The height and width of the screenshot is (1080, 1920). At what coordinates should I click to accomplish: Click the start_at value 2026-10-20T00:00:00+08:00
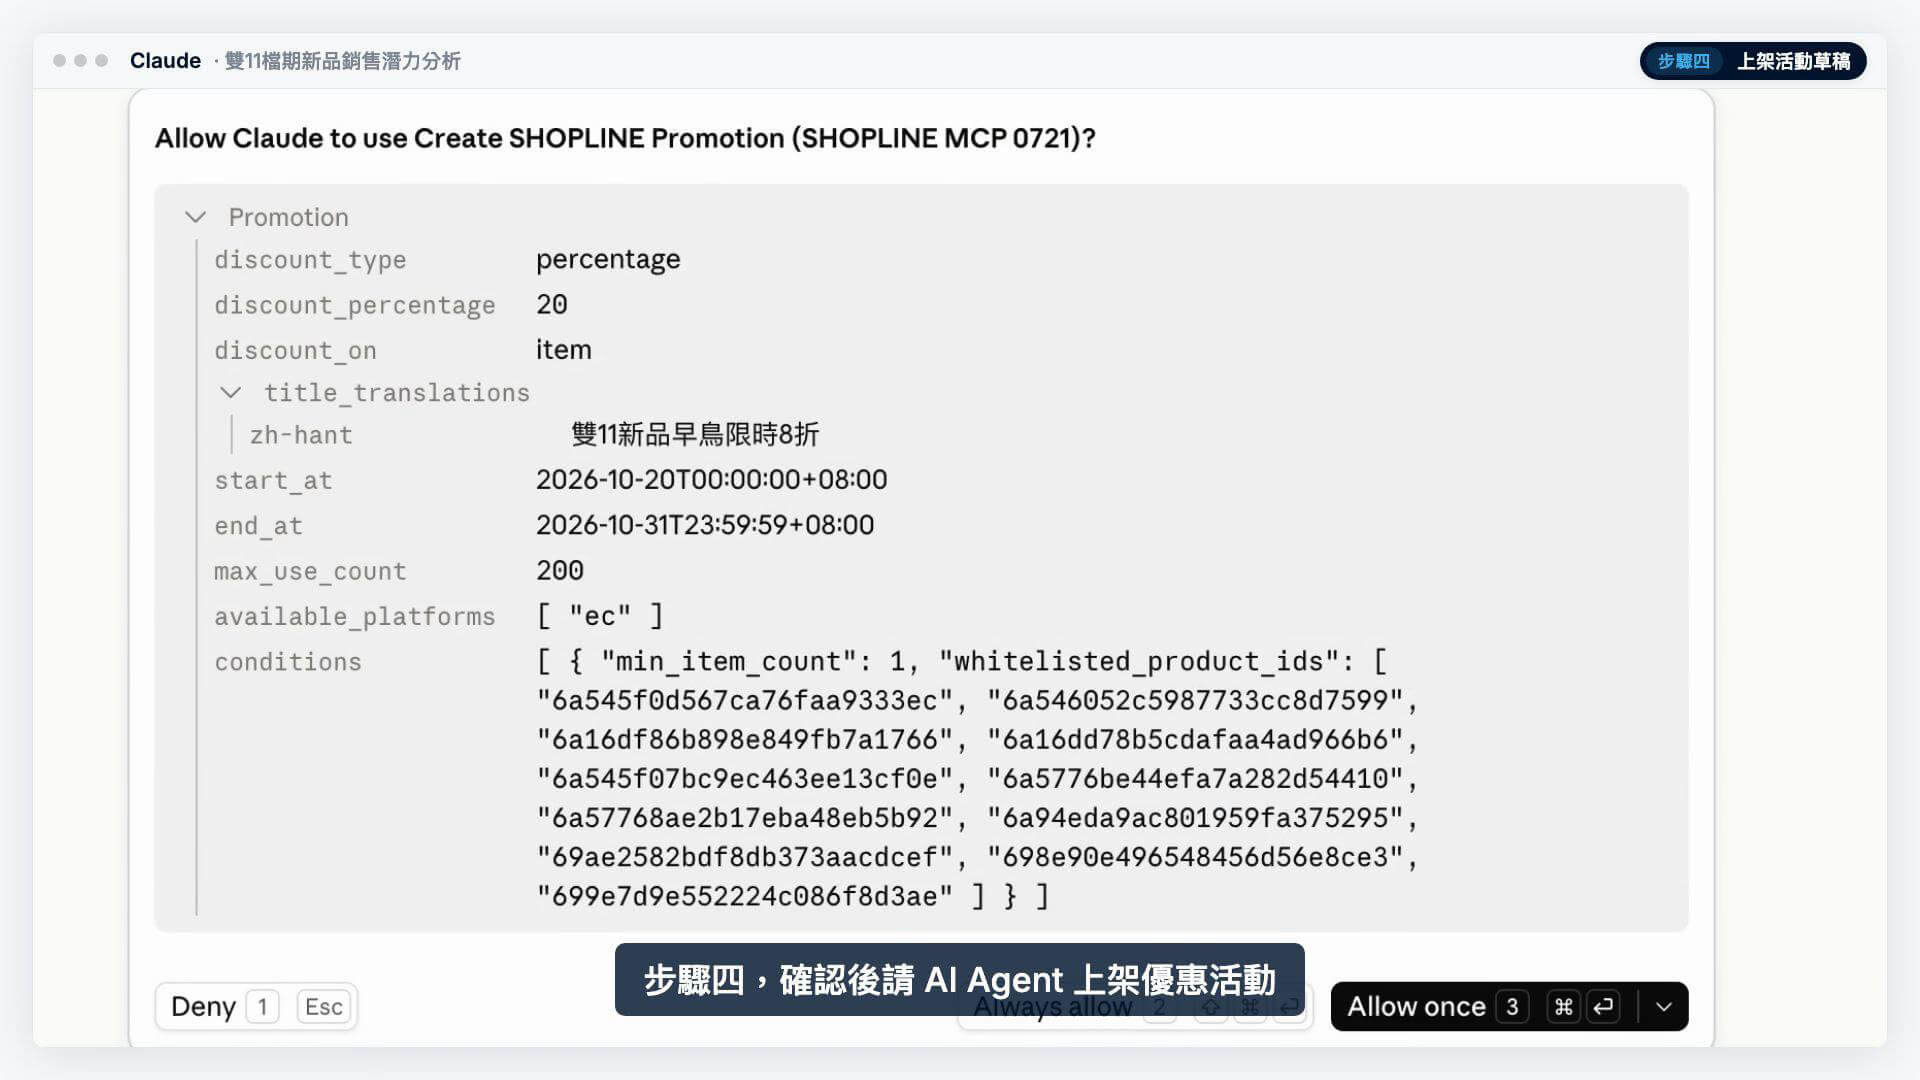(711, 480)
